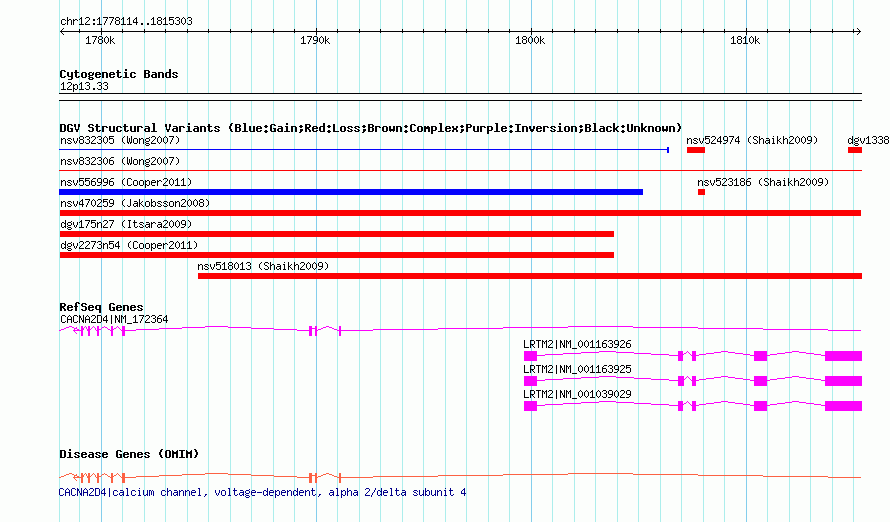
Task: Click the red bar for nsv518013
Action: point(530,276)
